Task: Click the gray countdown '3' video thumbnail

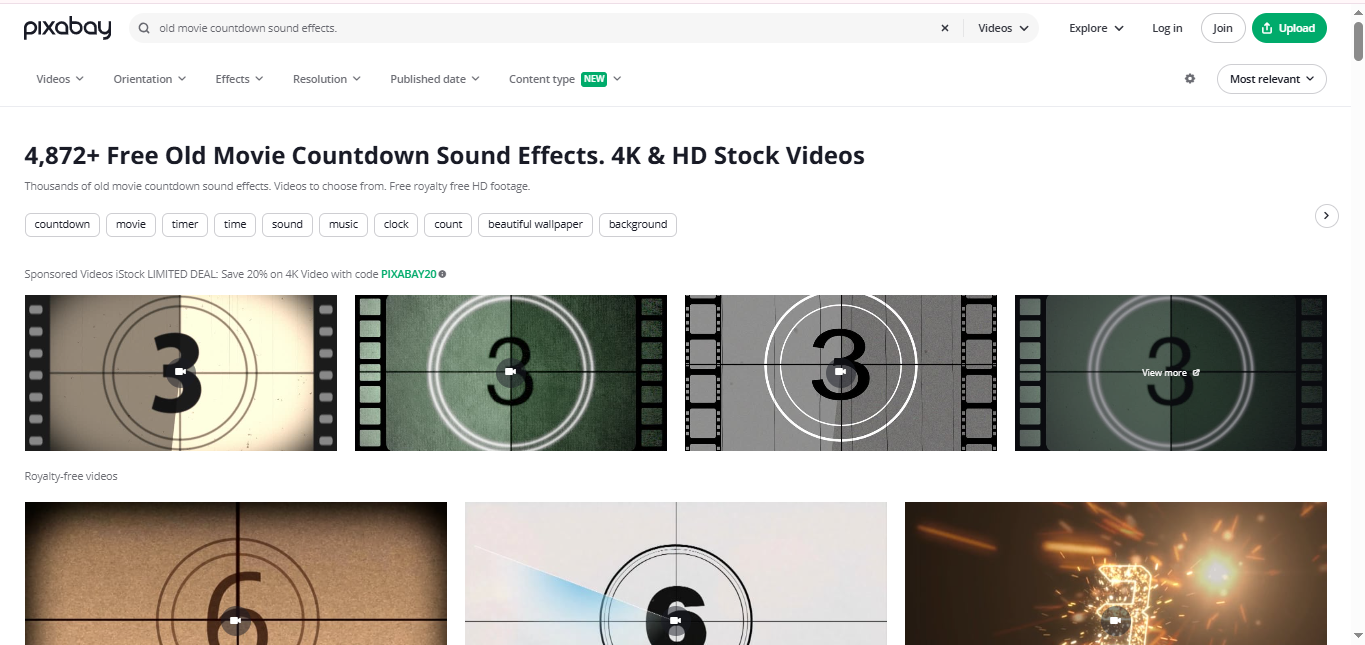Action: [x=840, y=371]
